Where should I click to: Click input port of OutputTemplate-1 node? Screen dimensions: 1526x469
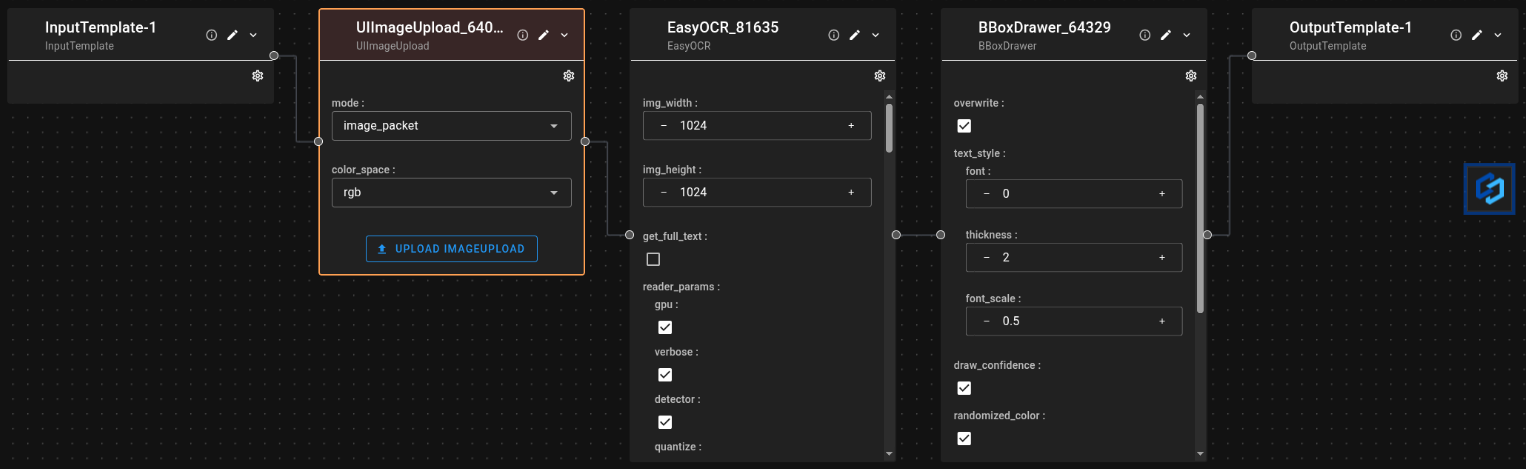1251,56
